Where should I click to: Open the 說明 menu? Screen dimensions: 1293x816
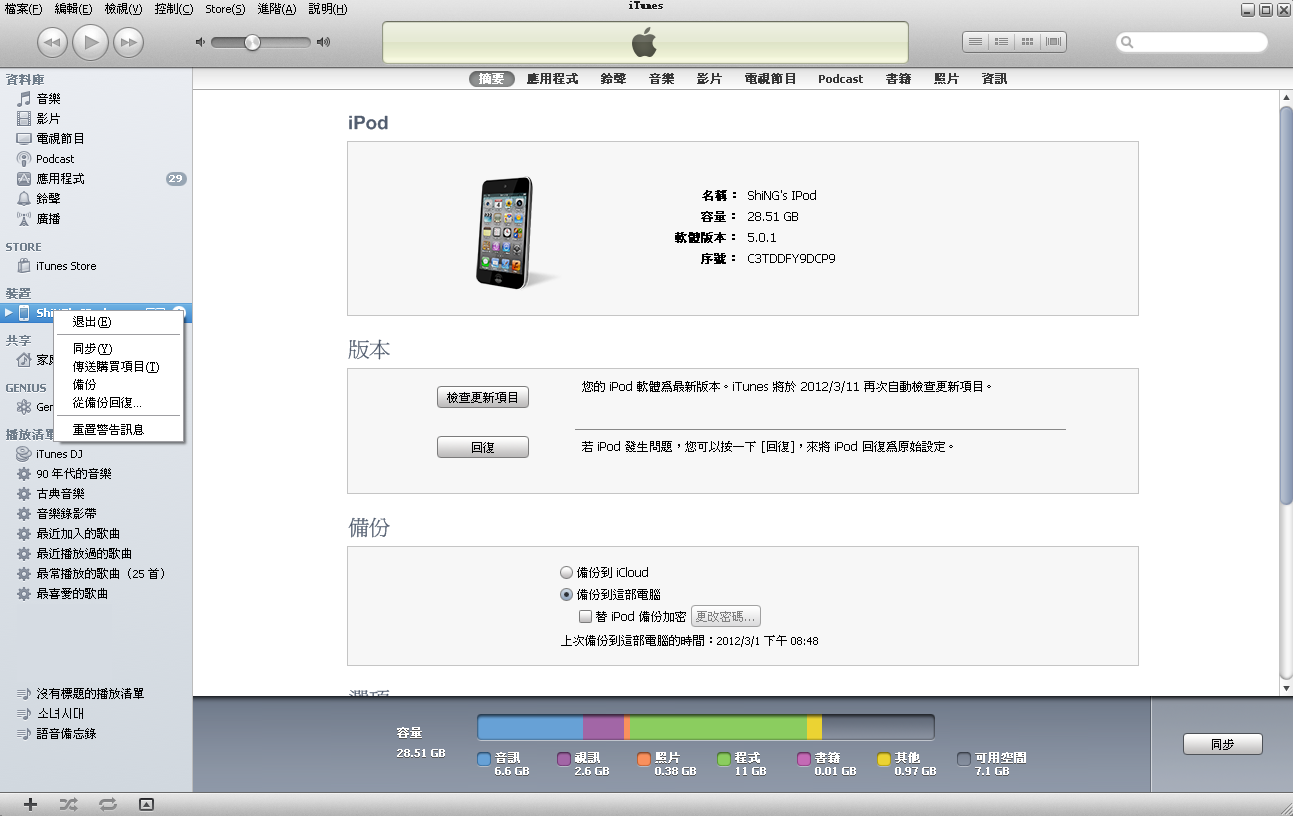point(328,9)
